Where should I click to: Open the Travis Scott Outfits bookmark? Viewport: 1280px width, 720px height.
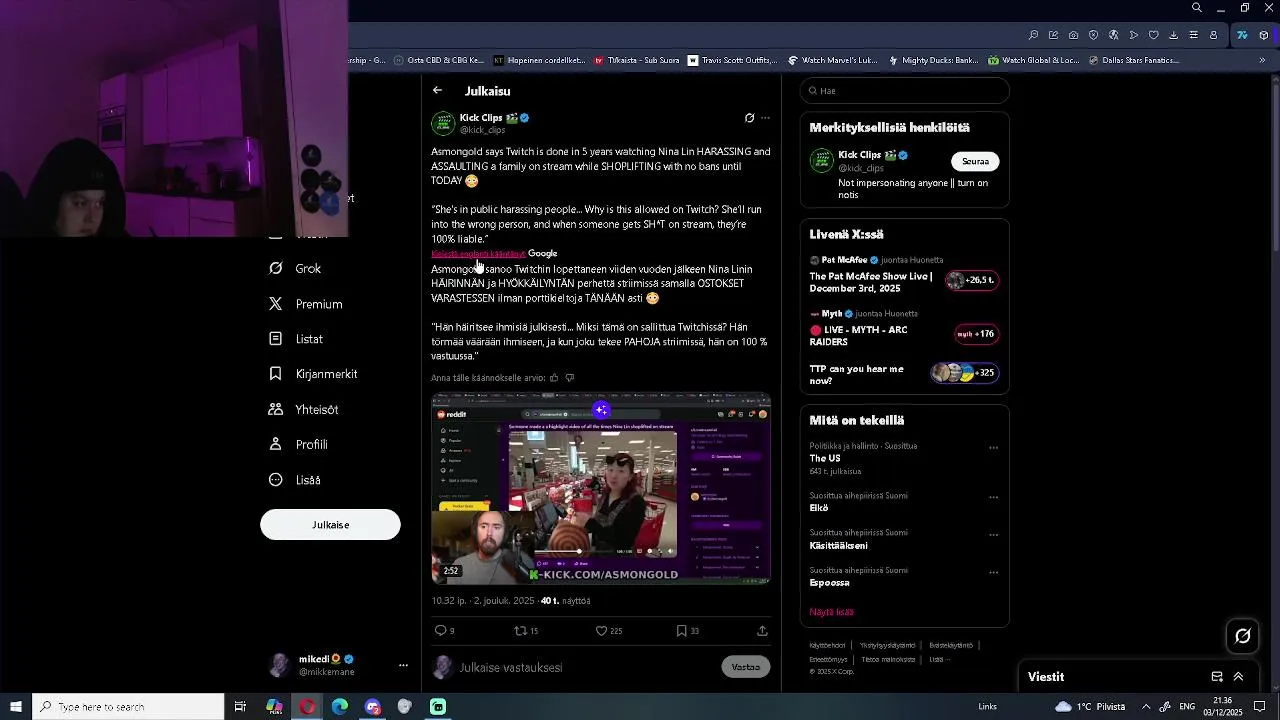(732, 60)
